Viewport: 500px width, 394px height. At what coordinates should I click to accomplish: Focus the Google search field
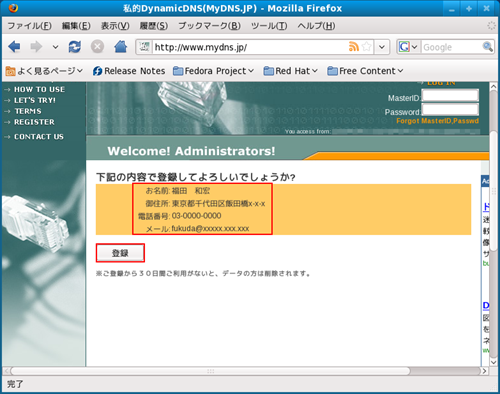coord(452,47)
